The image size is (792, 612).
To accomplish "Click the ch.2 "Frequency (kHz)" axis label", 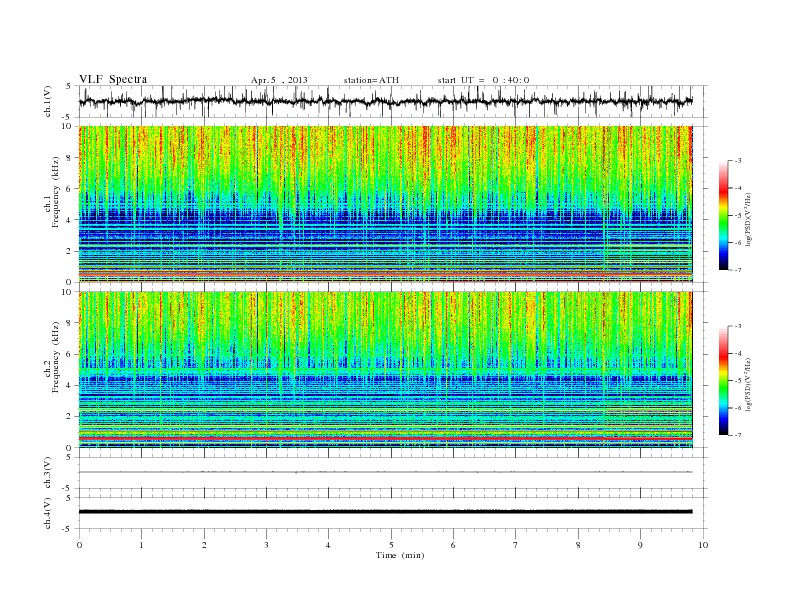I will point(56,356).
